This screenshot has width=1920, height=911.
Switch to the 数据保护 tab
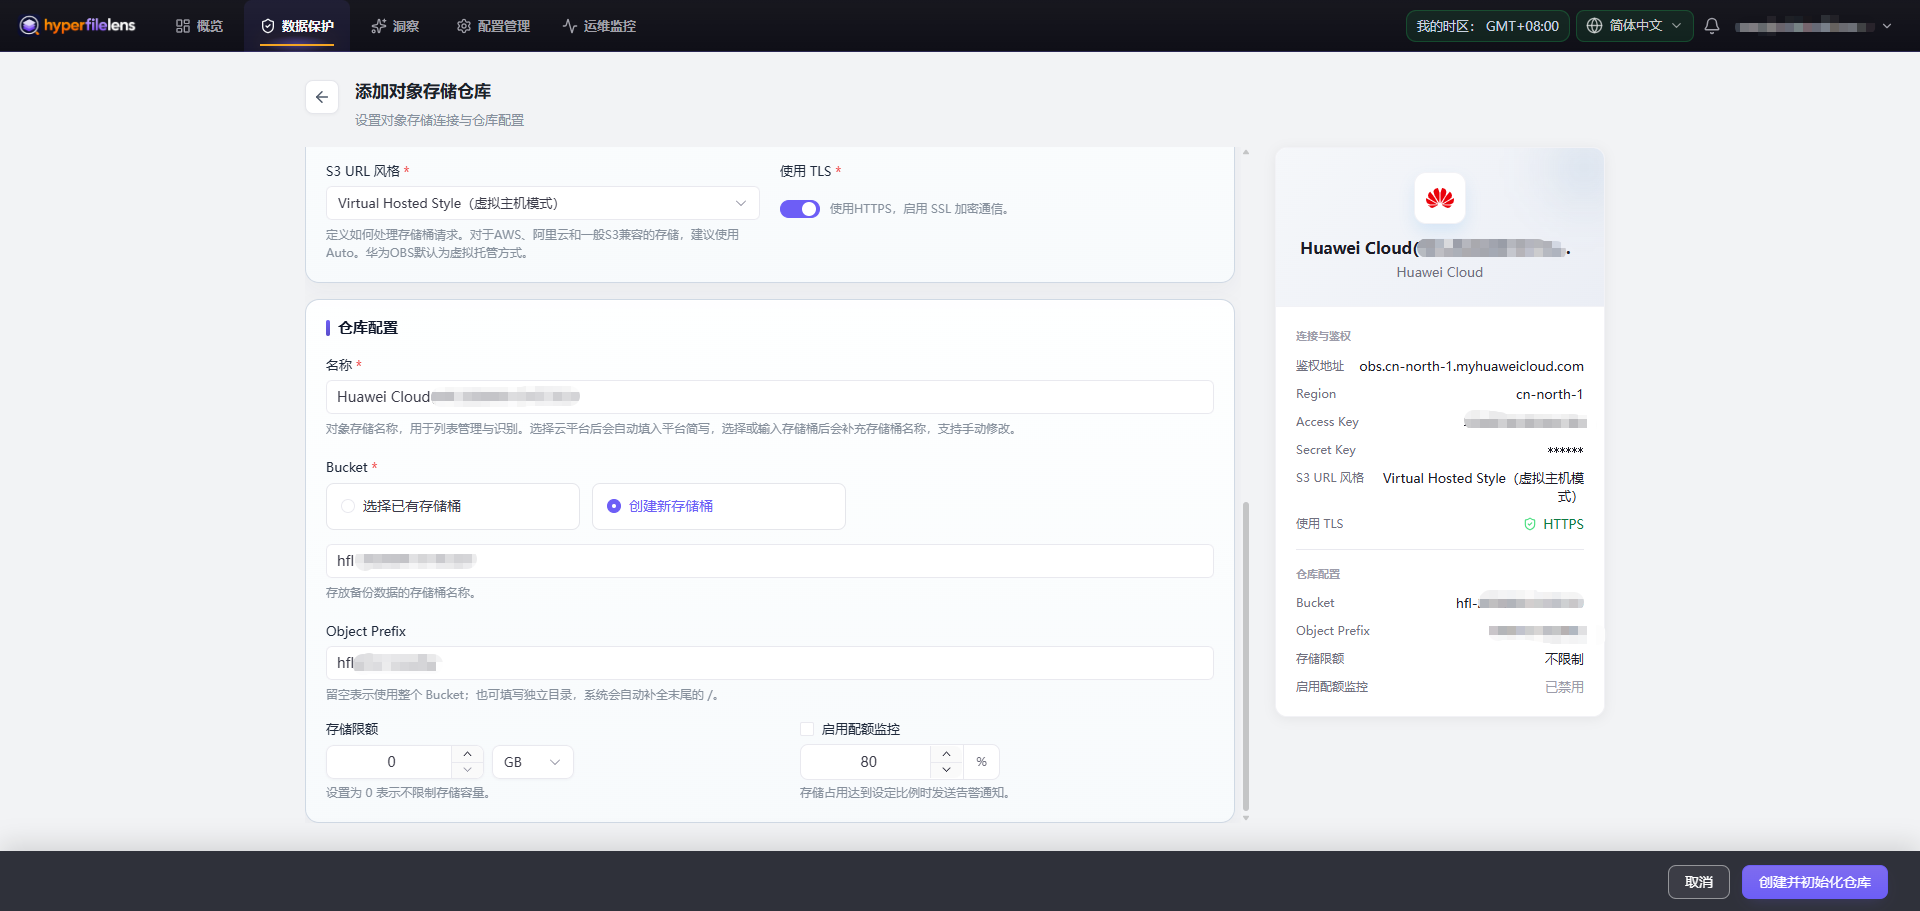pyautogui.click(x=297, y=26)
